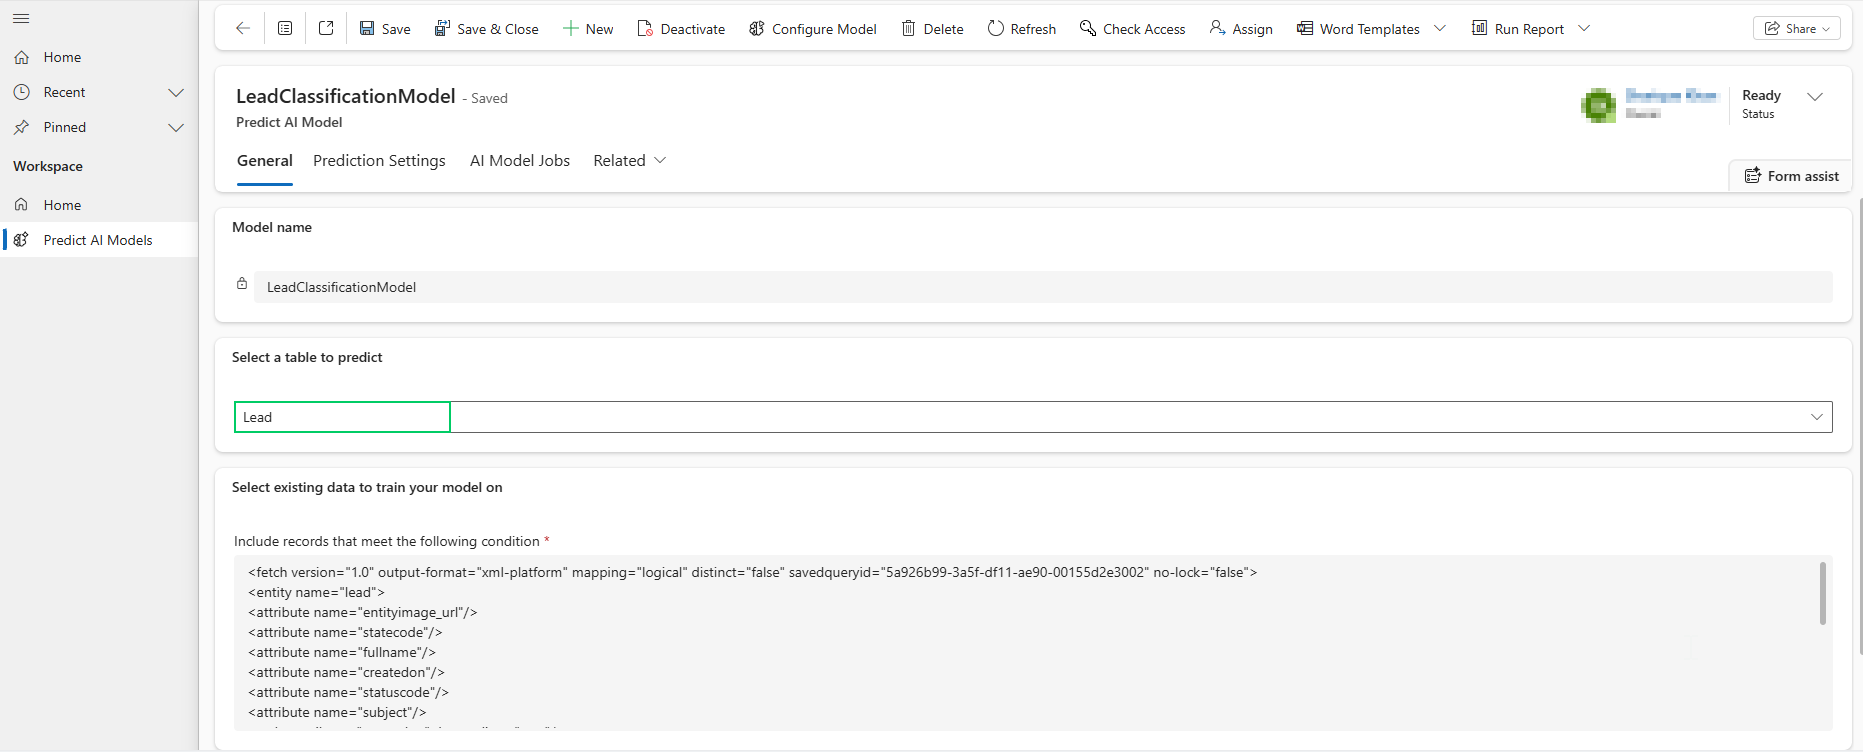
Task: Open record in new window icon
Action: click(x=326, y=29)
